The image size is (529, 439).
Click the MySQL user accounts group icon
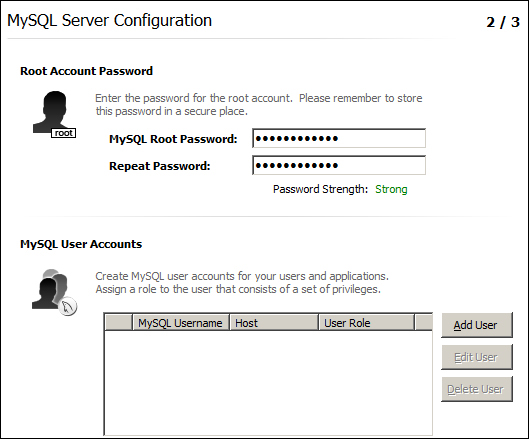[54, 292]
